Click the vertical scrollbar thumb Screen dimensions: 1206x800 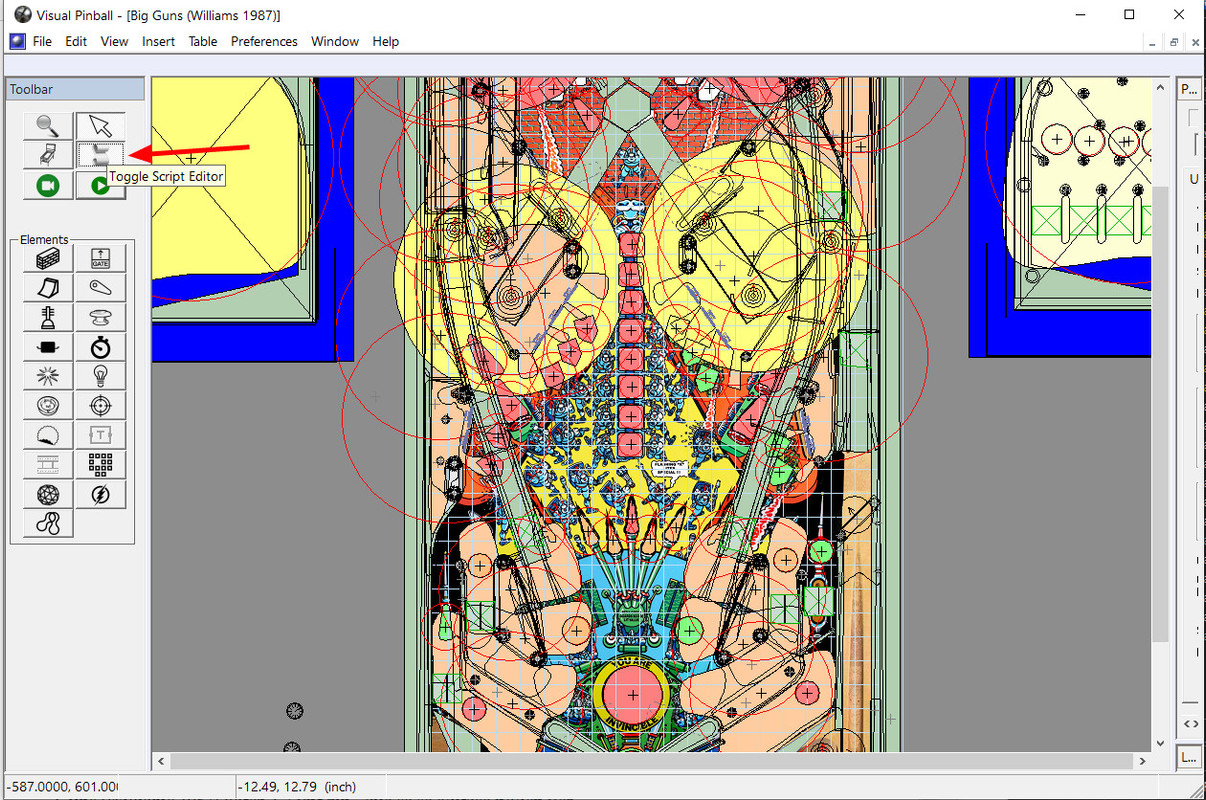[1160, 414]
